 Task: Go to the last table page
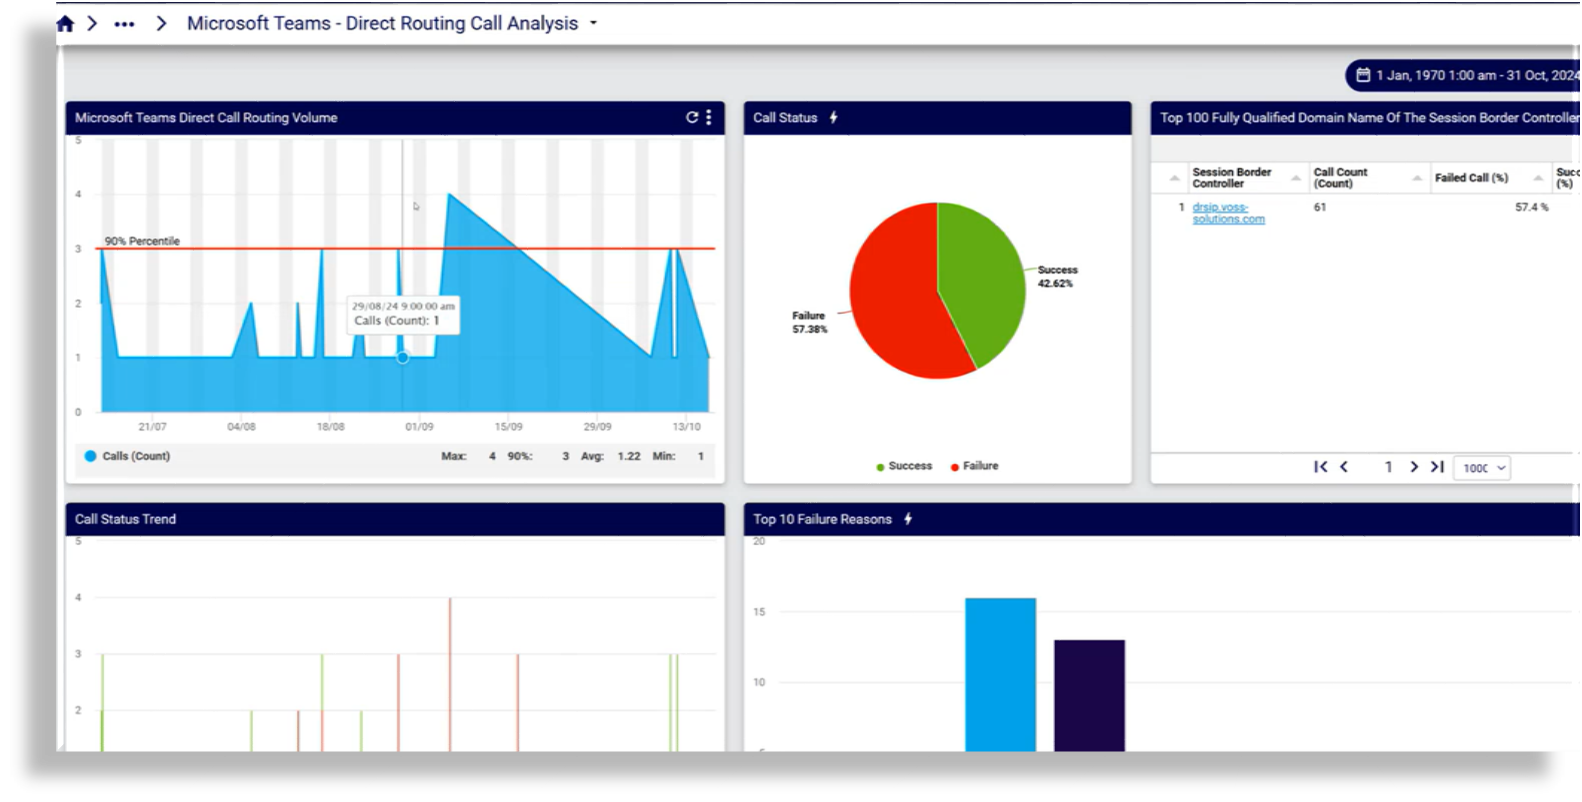click(x=1437, y=467)
